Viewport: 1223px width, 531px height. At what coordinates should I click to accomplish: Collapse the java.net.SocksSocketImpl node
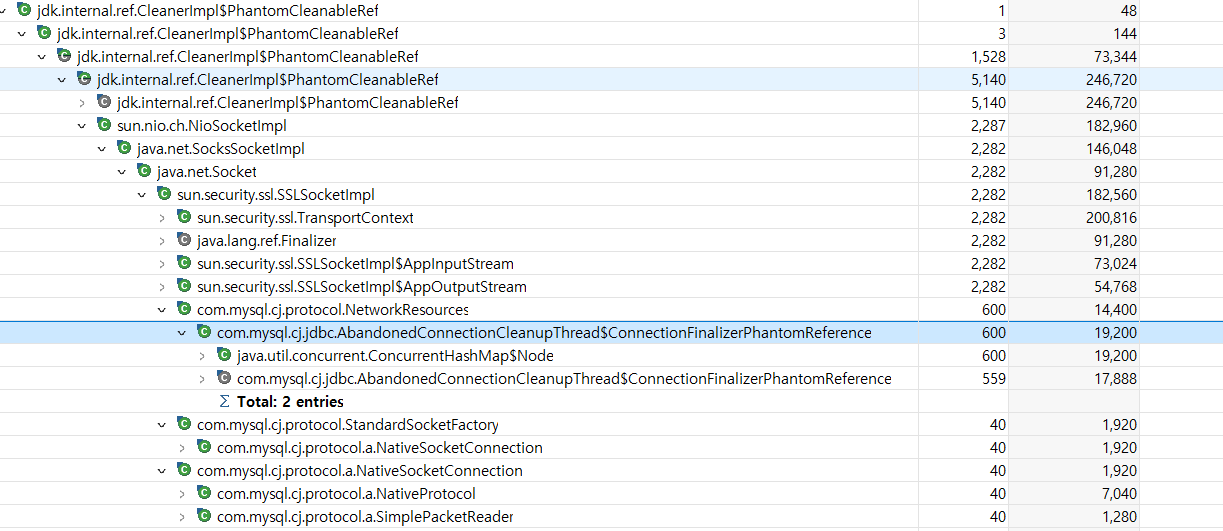[102, 148]
